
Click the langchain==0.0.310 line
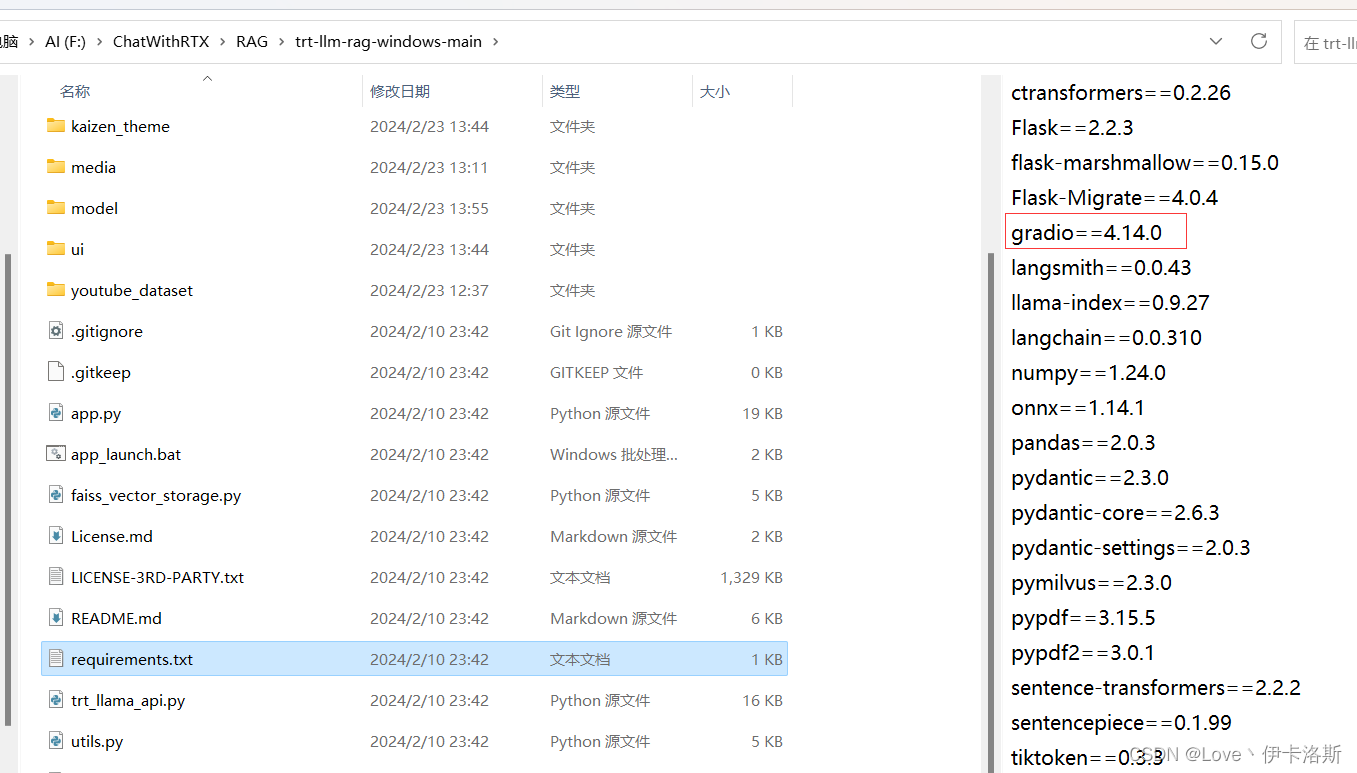coord(1107,338)
